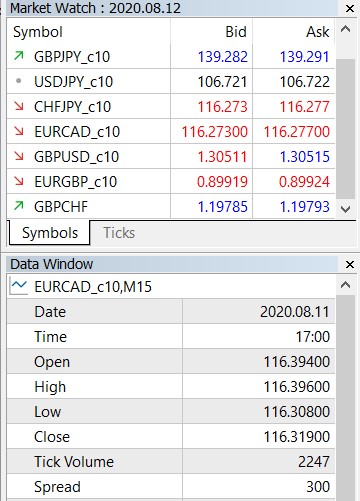The height and width of the screenshot is (501, 360).
Task: Click the red down arrow beside GBPUSD_c10
Action: (x=19, y=156)
